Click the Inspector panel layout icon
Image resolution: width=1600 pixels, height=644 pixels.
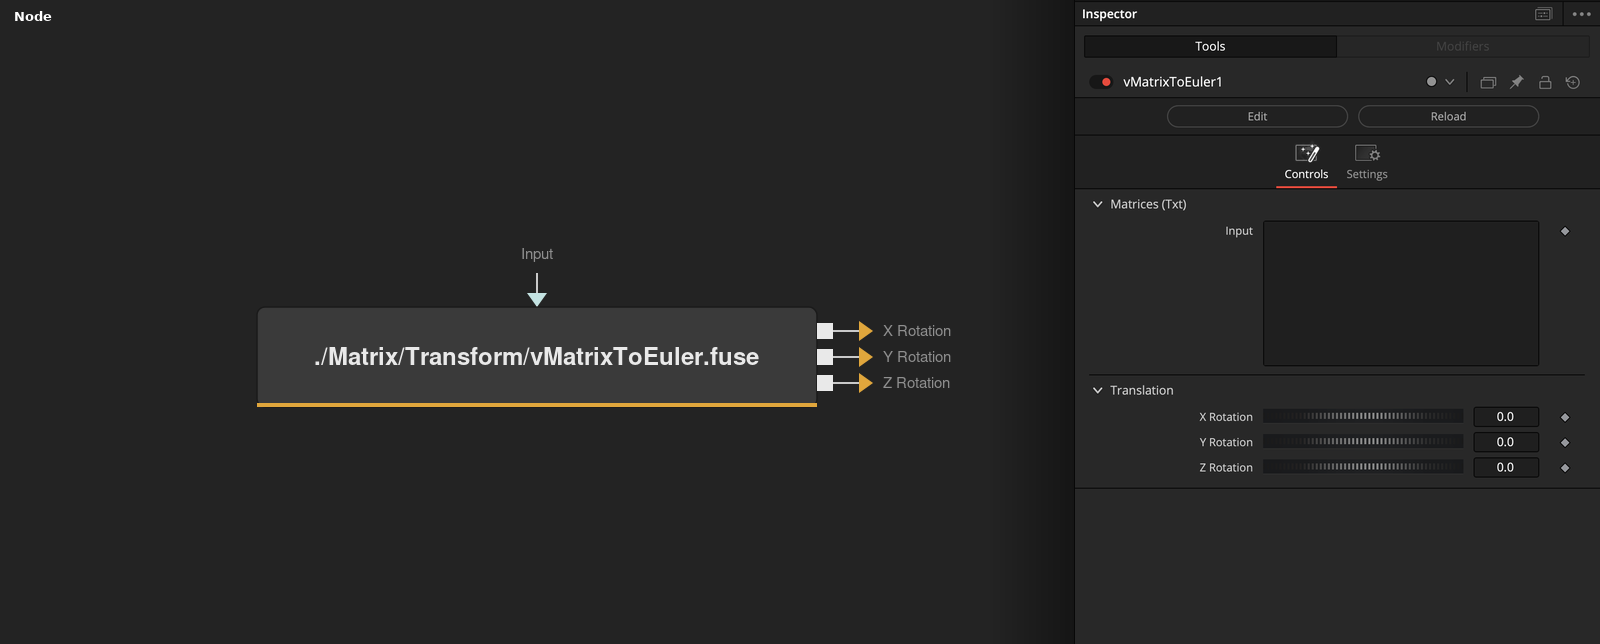tap(1544, 14)
